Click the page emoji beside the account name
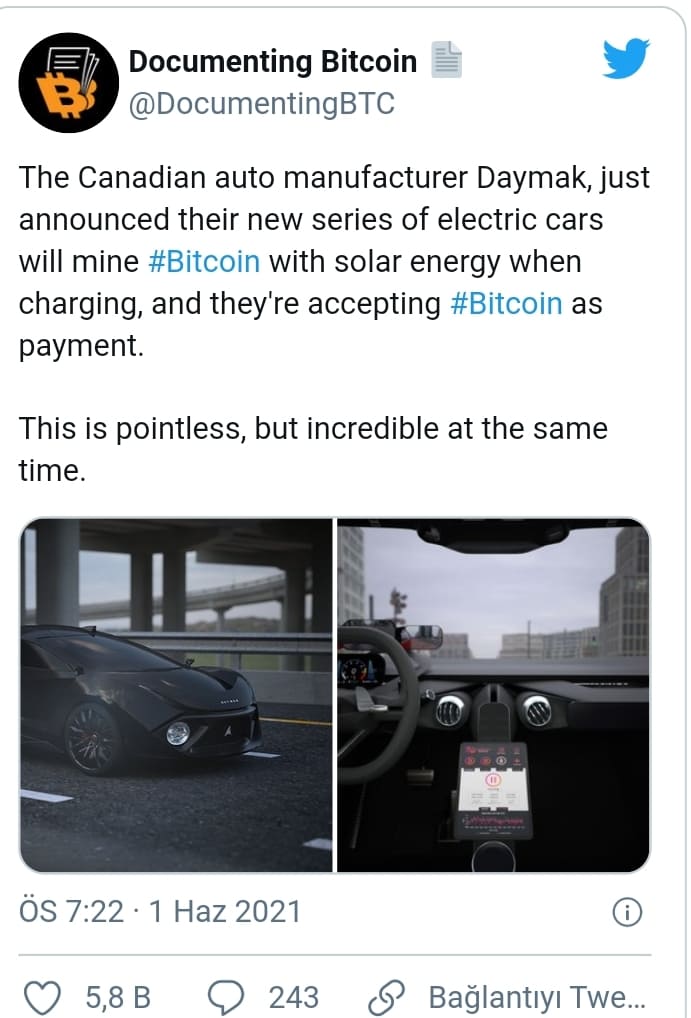Image resolution: width=691 pixels, height=1018 pixels. (x=445, y=62)
